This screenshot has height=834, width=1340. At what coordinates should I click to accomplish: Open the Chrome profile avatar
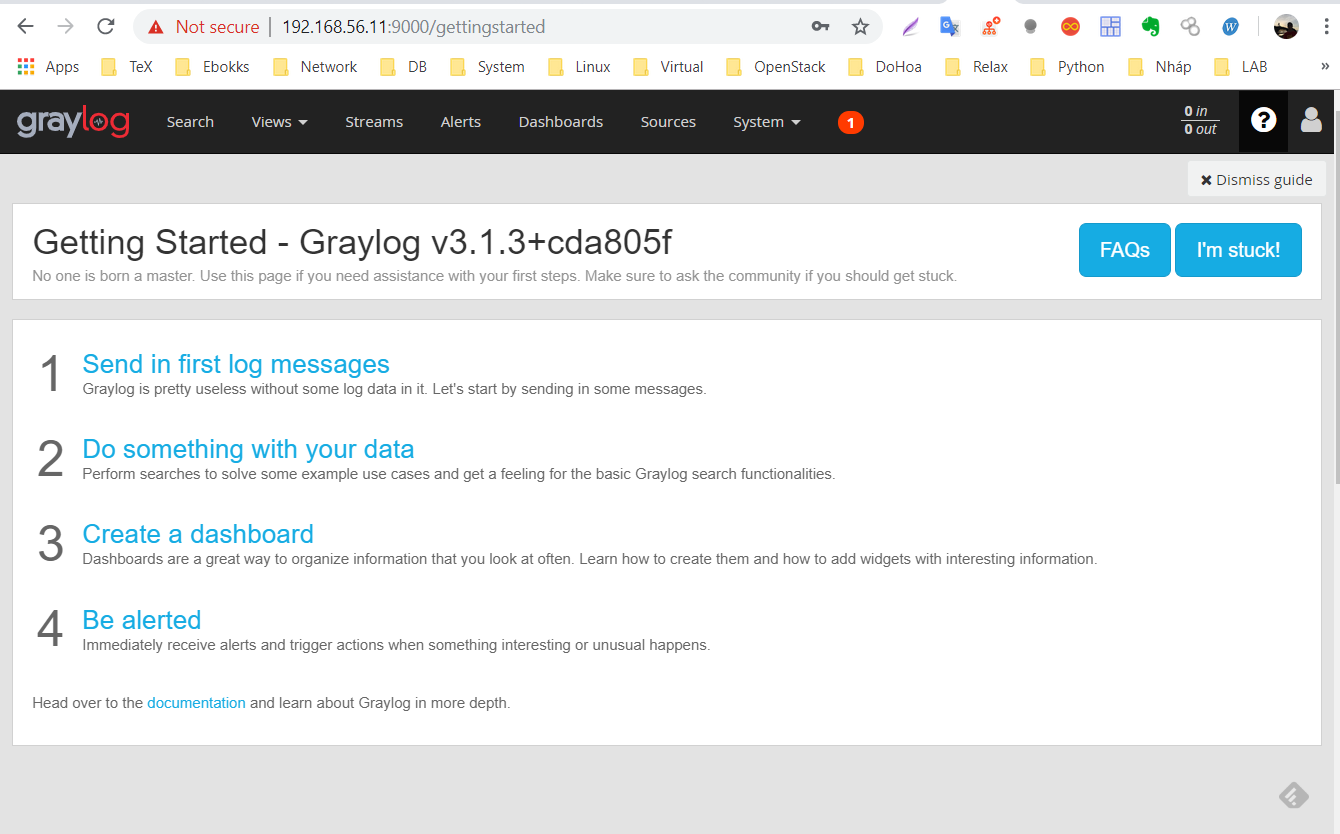(1286, 27)
